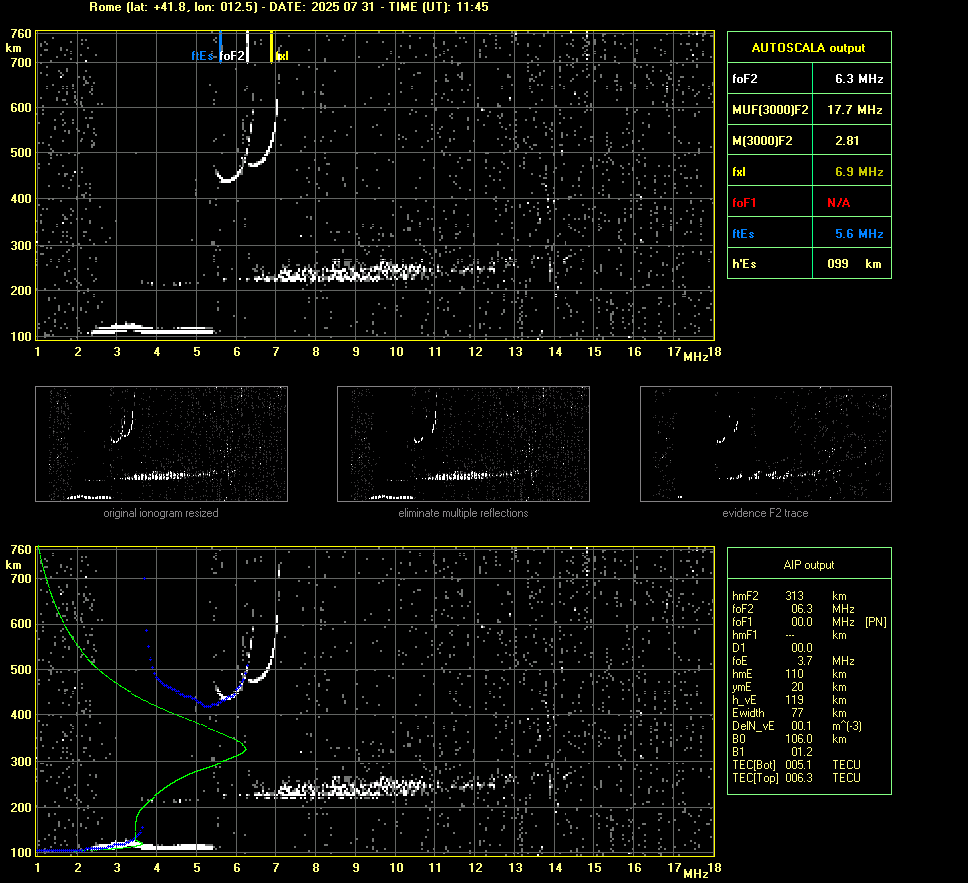Click the foF1 '00.0 MHz [PN]' row
The height and width of the screenshot is (883, 968).
[x=809, y=622]
